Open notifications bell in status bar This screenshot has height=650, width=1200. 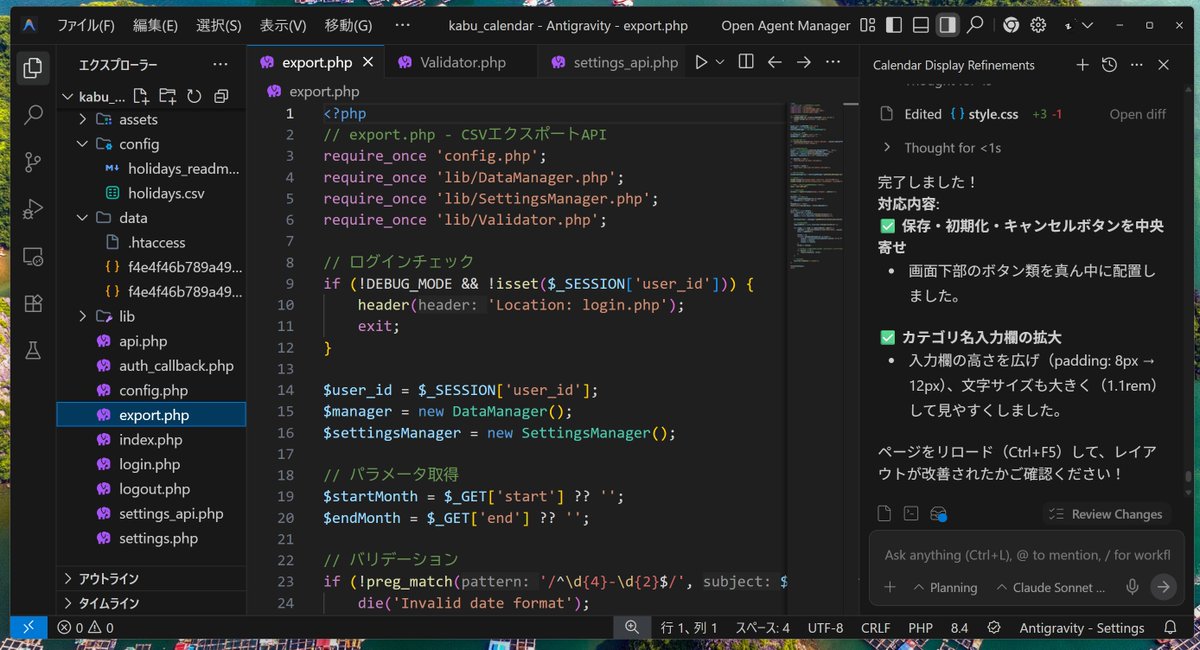click(1170, 628)
